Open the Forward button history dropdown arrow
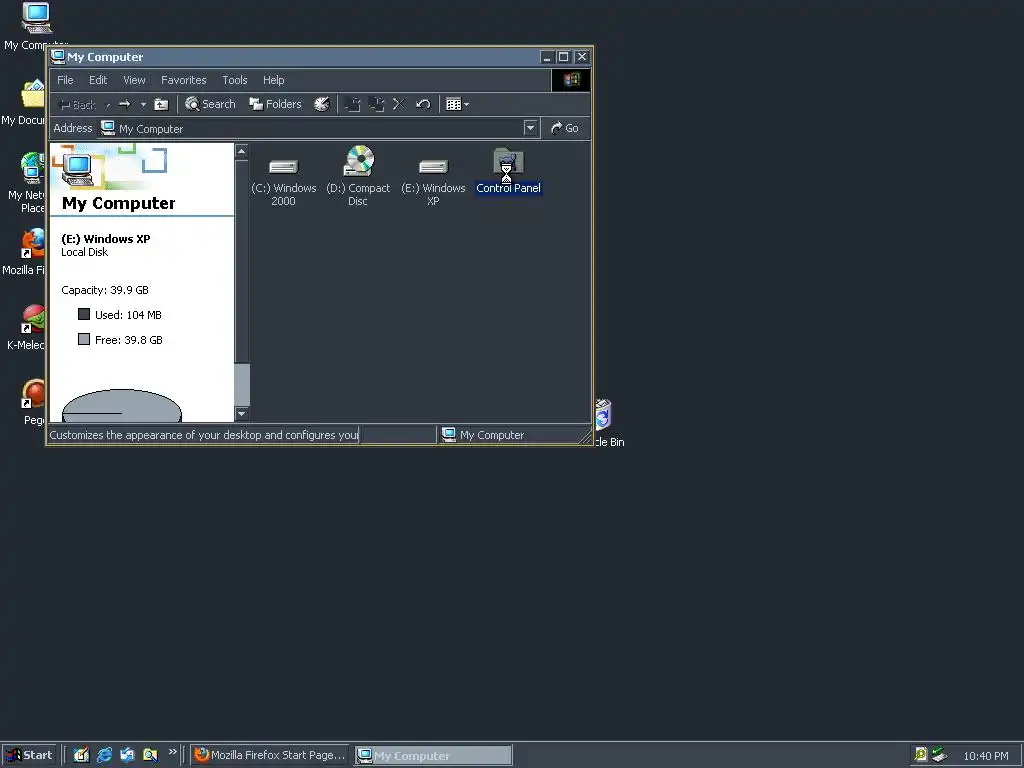 pos(143,104)
